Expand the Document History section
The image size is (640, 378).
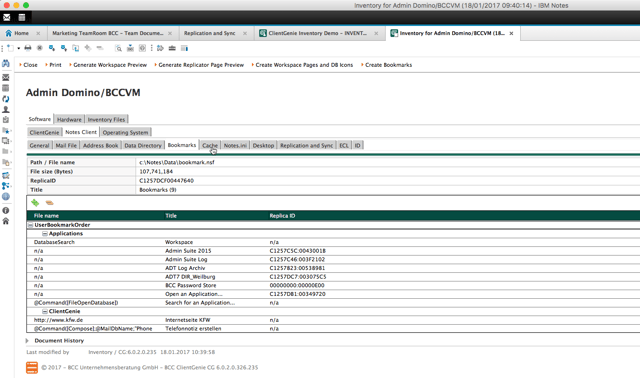tap(27, 340)
